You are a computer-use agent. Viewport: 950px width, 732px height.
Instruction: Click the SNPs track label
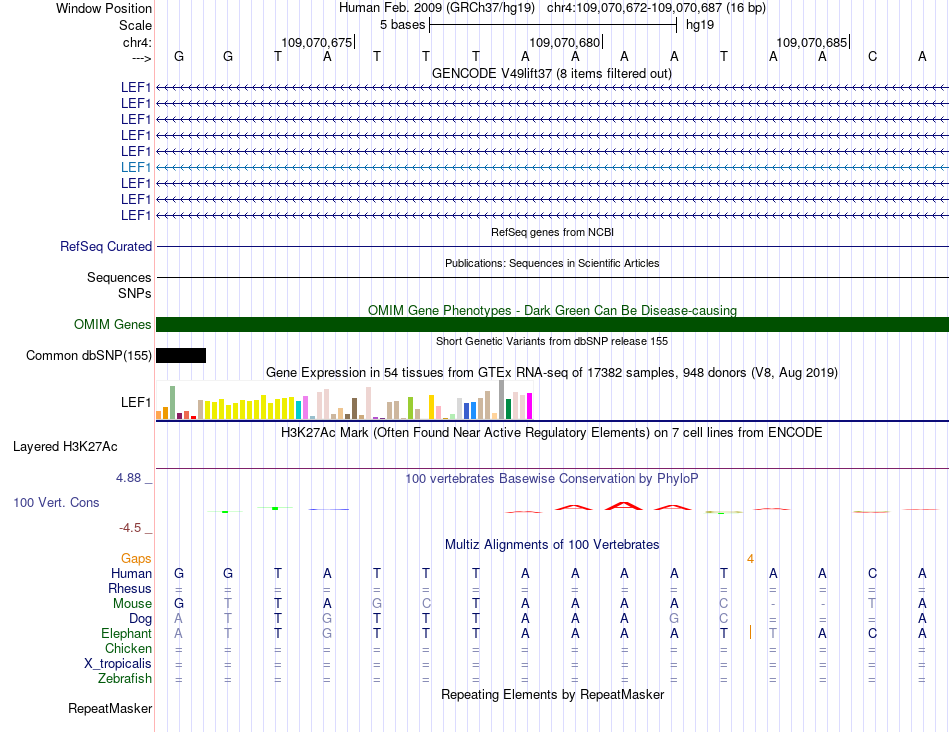point(135,293)
